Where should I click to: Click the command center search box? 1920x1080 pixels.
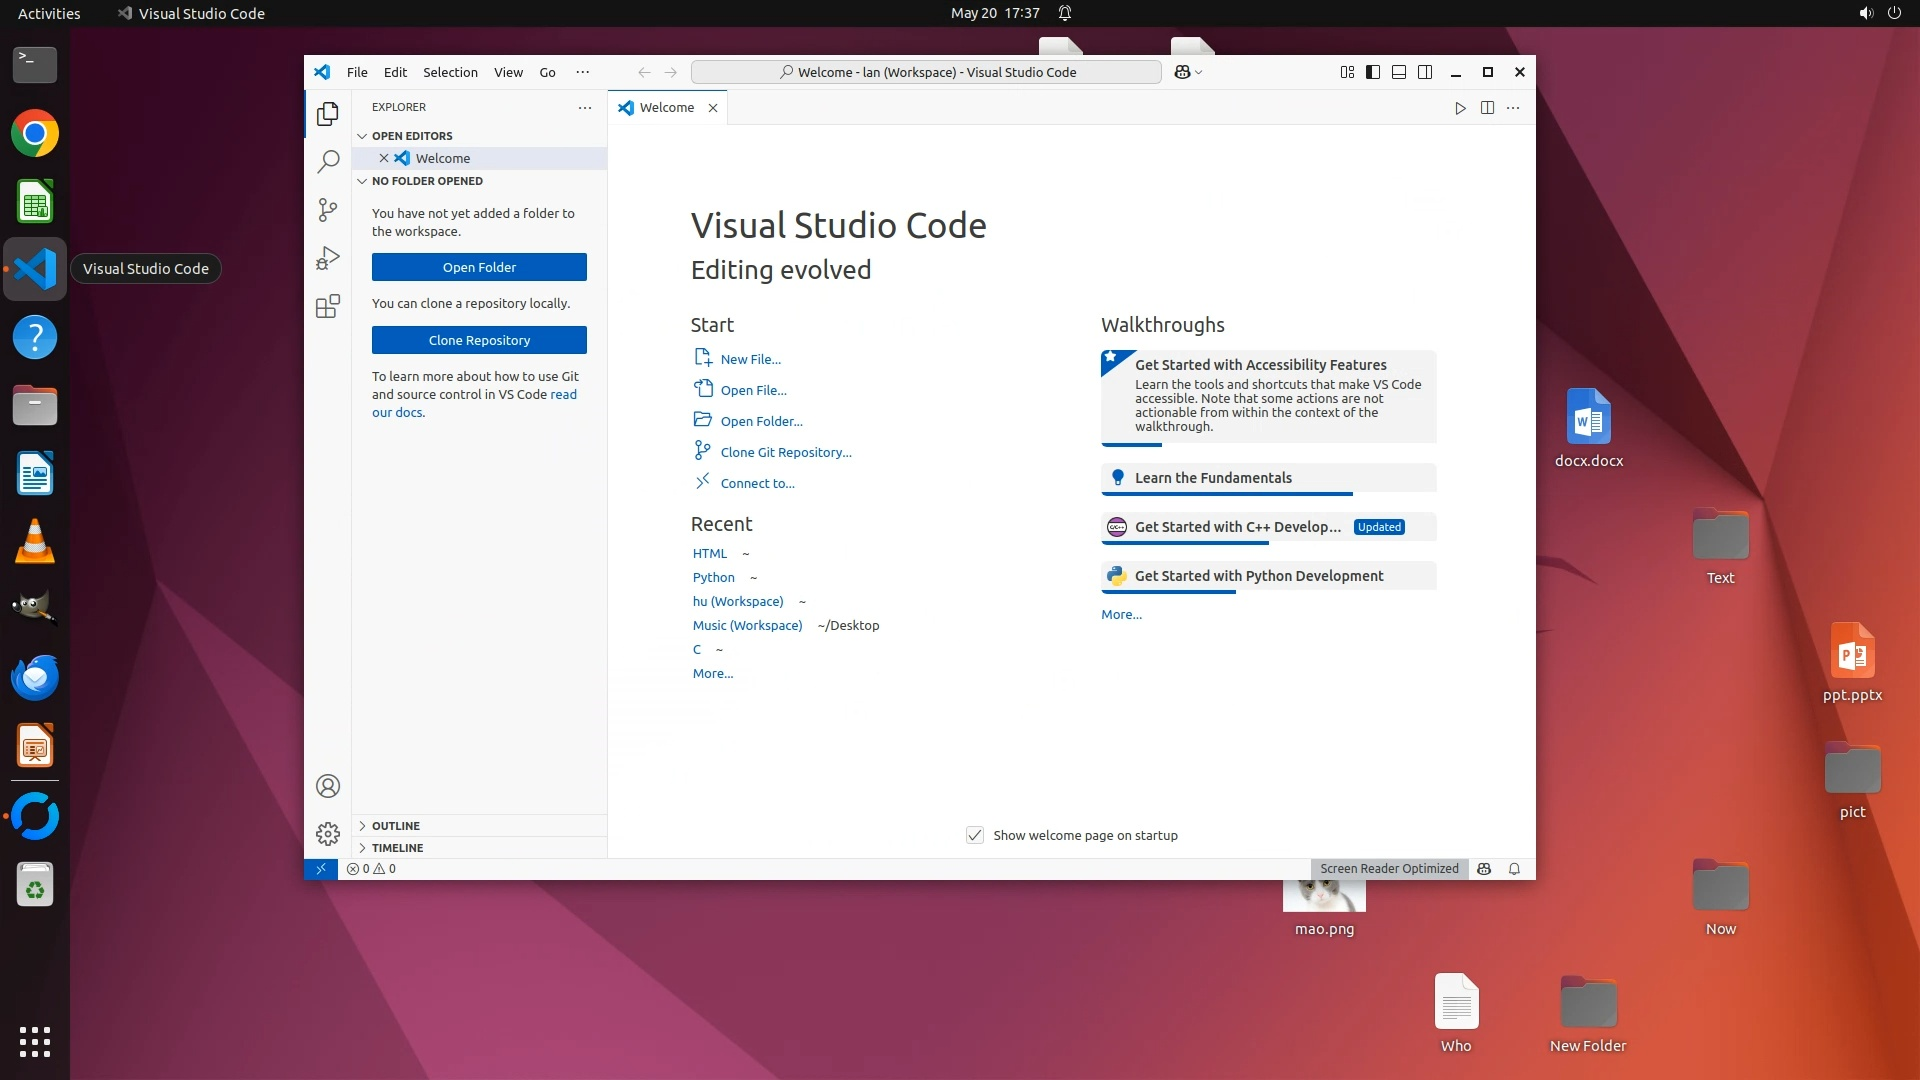(x=926, y=72)
